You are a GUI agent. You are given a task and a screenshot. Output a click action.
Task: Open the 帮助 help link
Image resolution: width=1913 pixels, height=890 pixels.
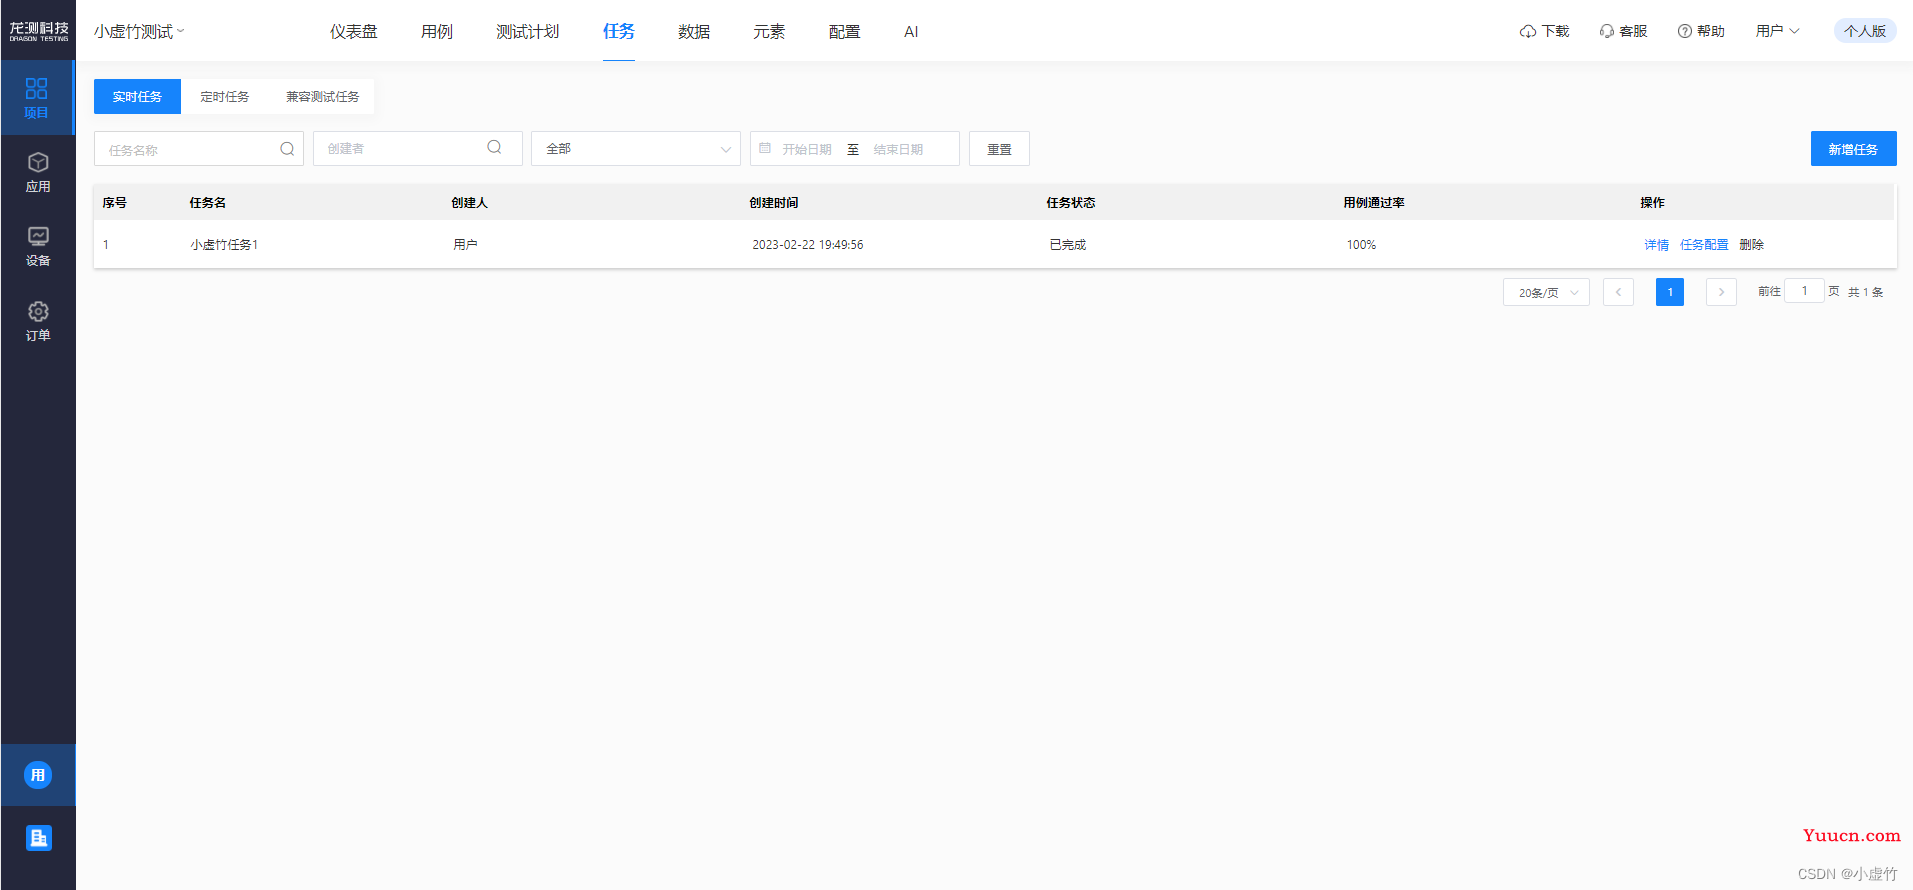(1701, 31)
